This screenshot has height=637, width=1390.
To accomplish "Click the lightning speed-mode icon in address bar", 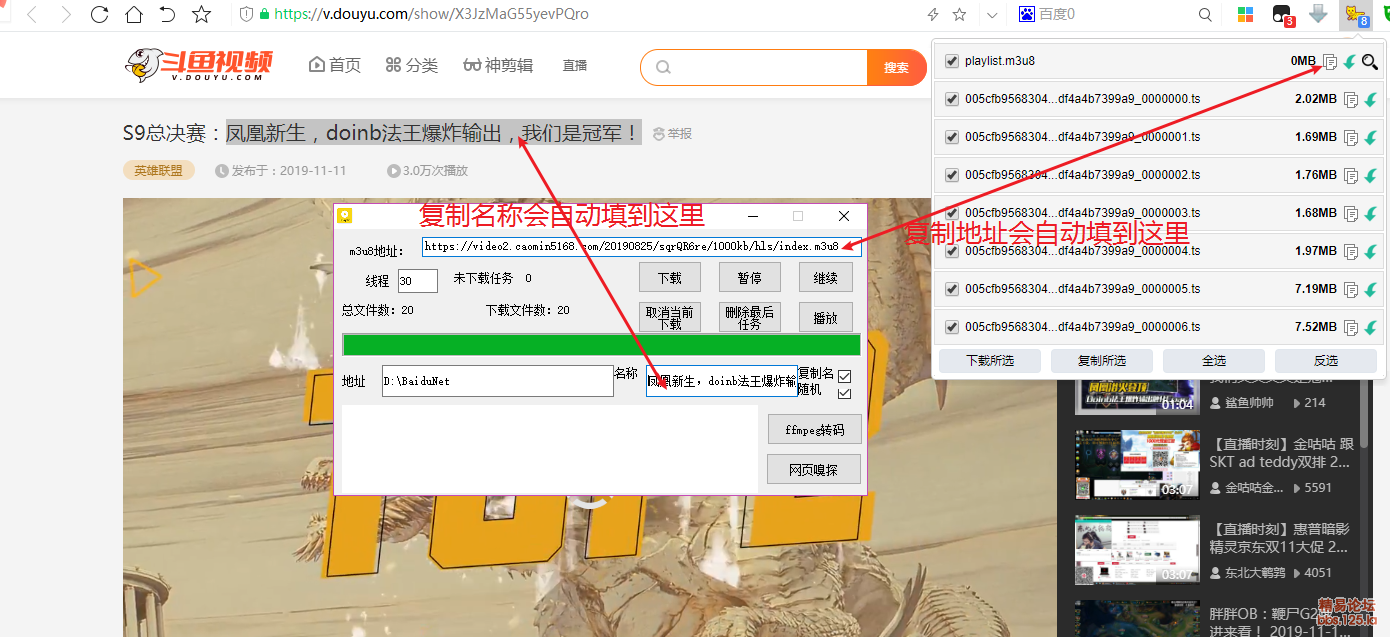I will (933, 14).
